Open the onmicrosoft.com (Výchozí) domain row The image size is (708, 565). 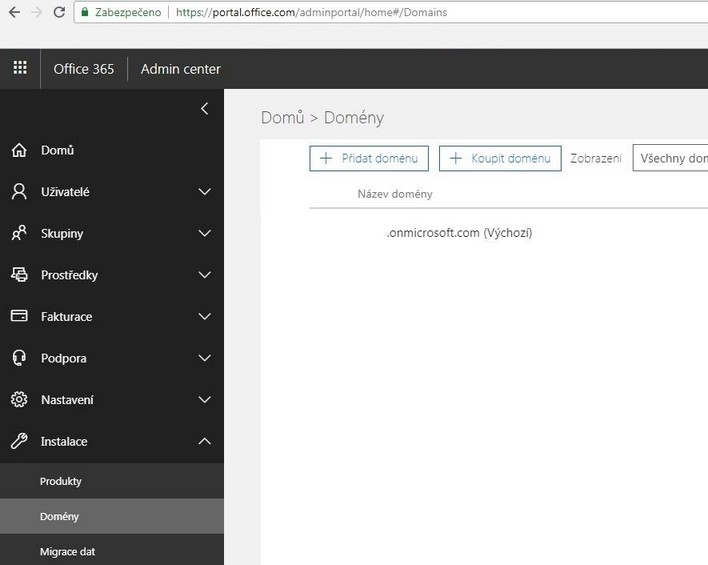pyautogui.click(x=459, y=233)
